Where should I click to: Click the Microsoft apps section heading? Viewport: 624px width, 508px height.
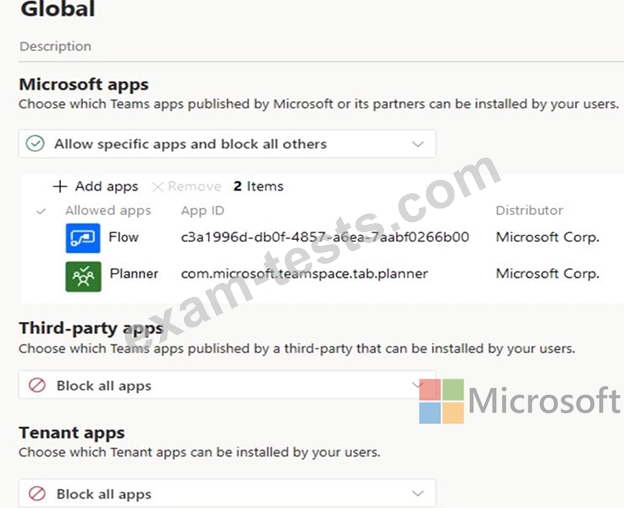[84, 85]
